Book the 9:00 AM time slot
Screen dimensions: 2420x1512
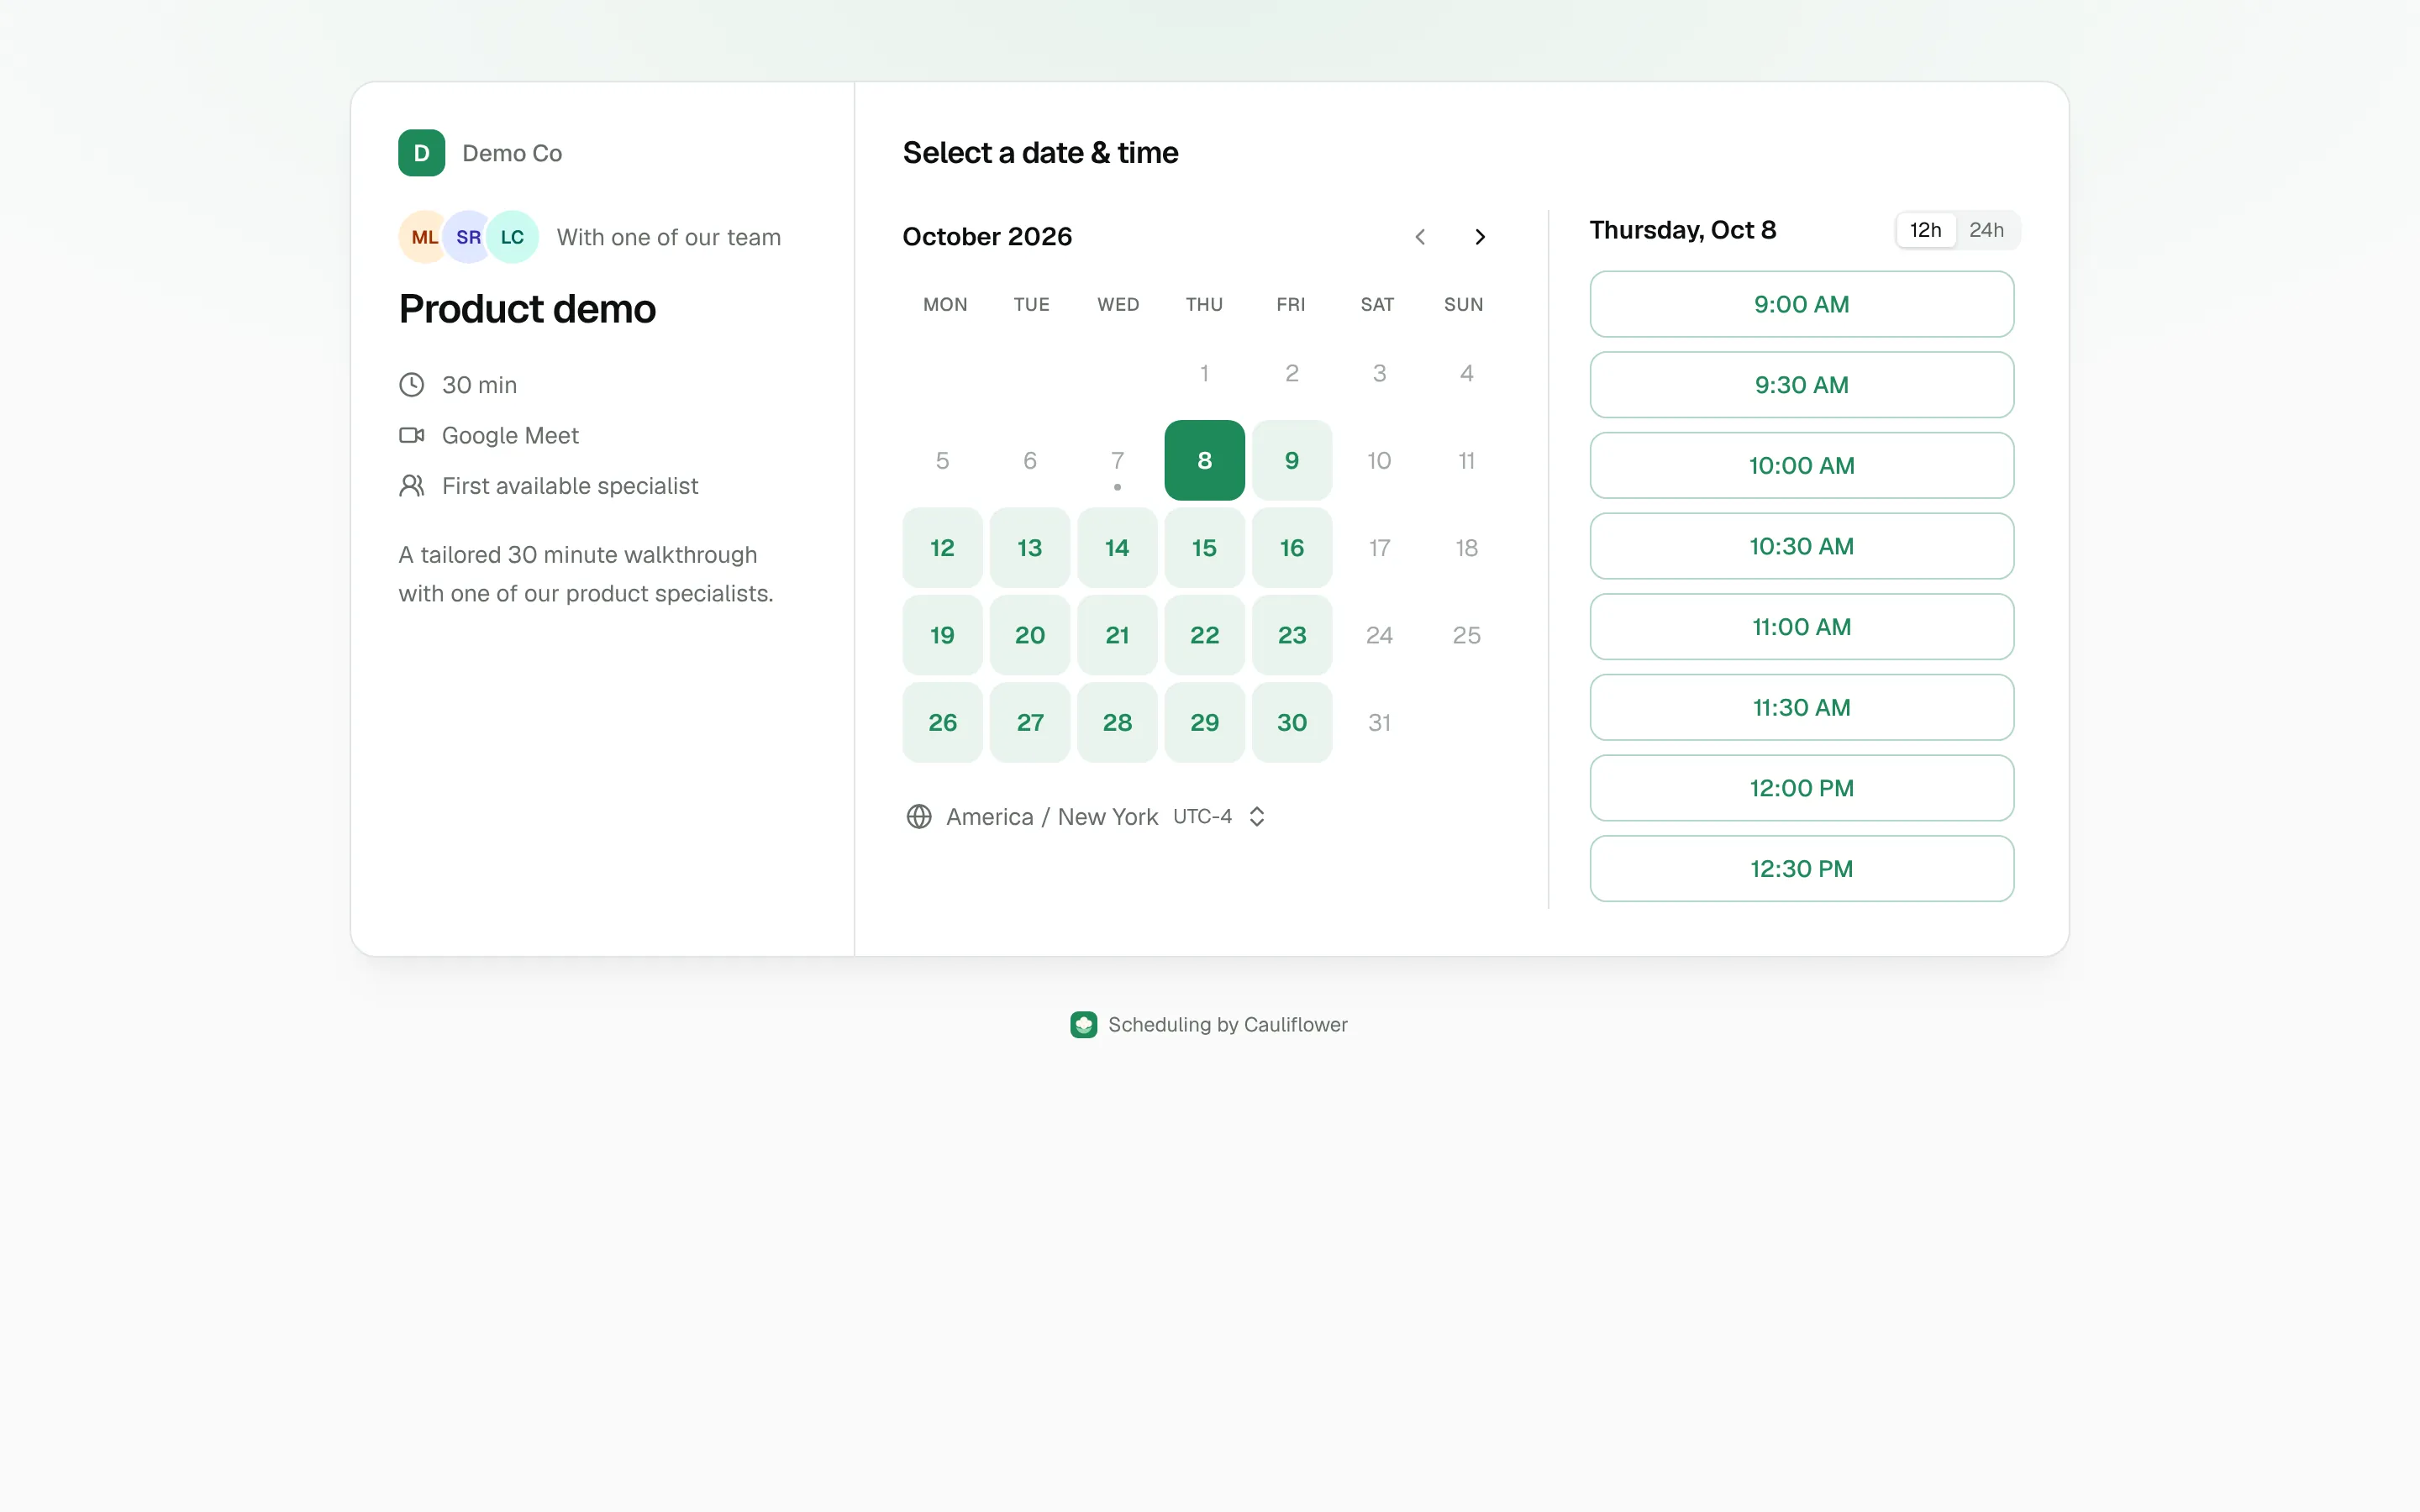tap(1801, 304)
